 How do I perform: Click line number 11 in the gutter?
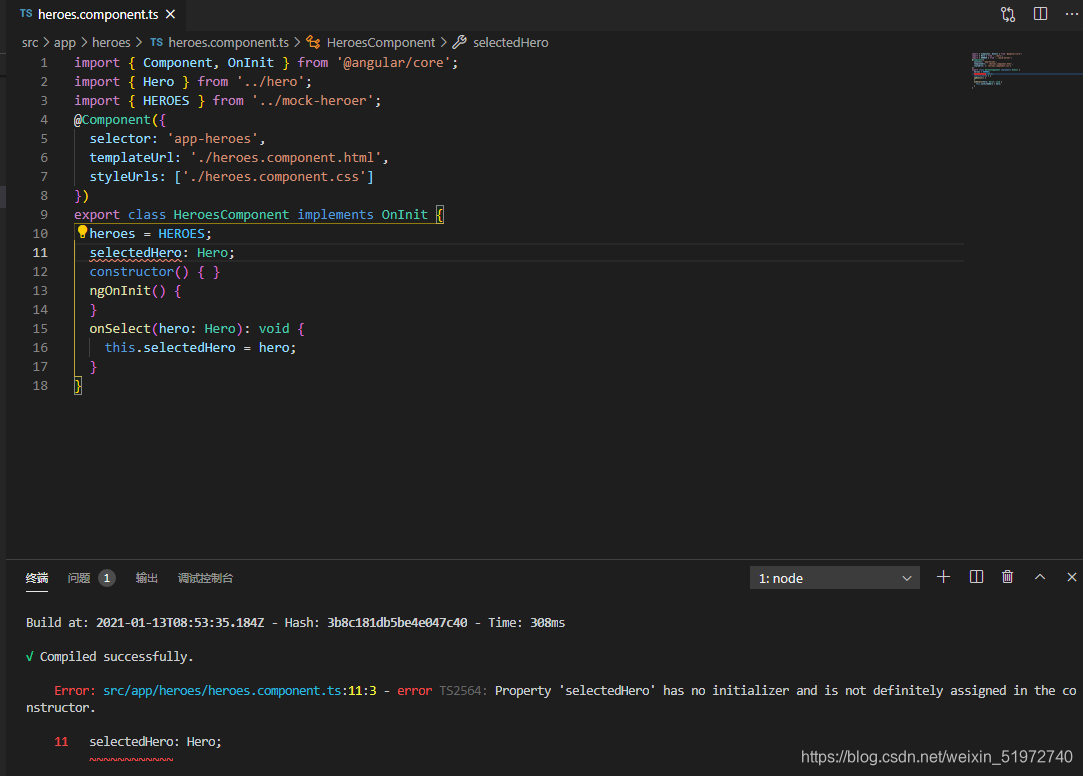[x=40, y=253]
